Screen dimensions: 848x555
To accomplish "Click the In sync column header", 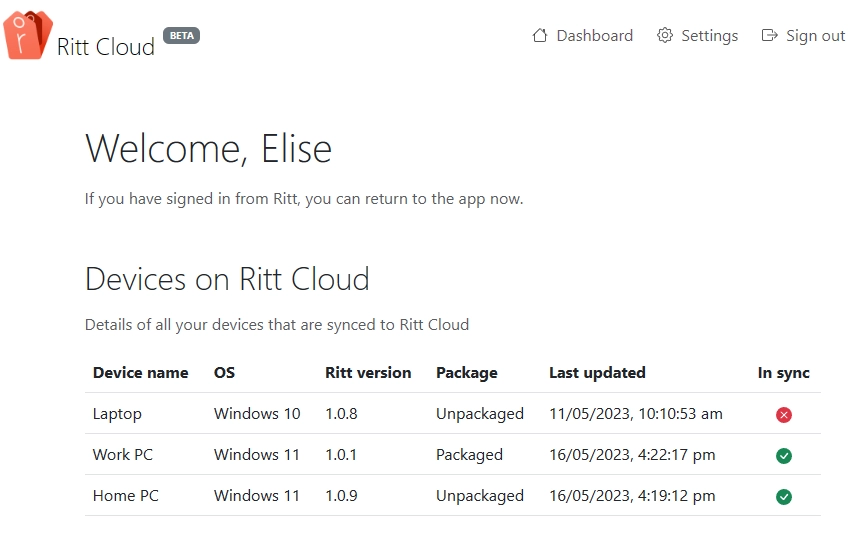I will (x=784, y=373).
